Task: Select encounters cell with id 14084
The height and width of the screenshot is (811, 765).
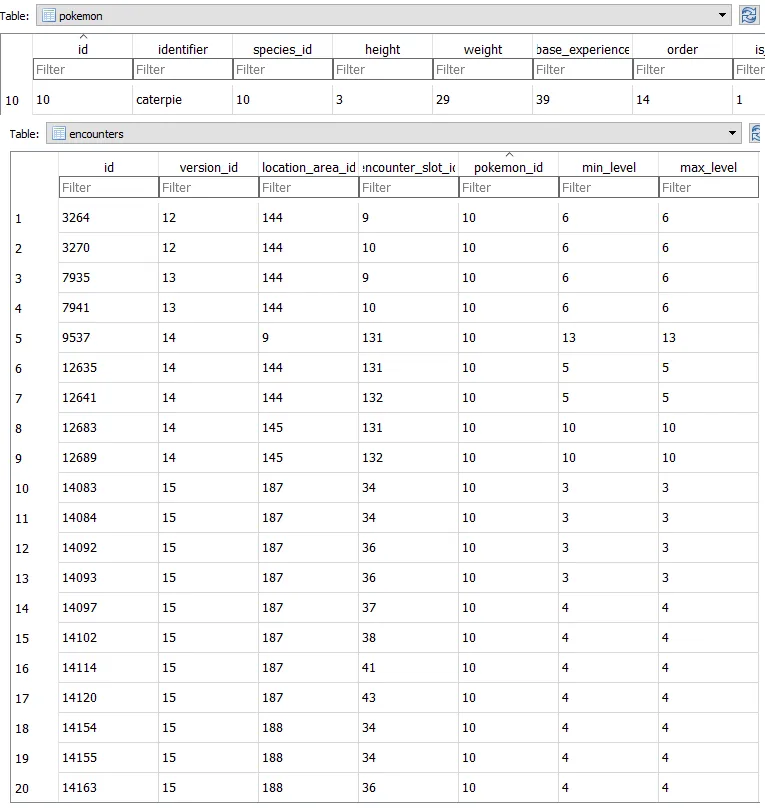Action: (x=109, y=518)
